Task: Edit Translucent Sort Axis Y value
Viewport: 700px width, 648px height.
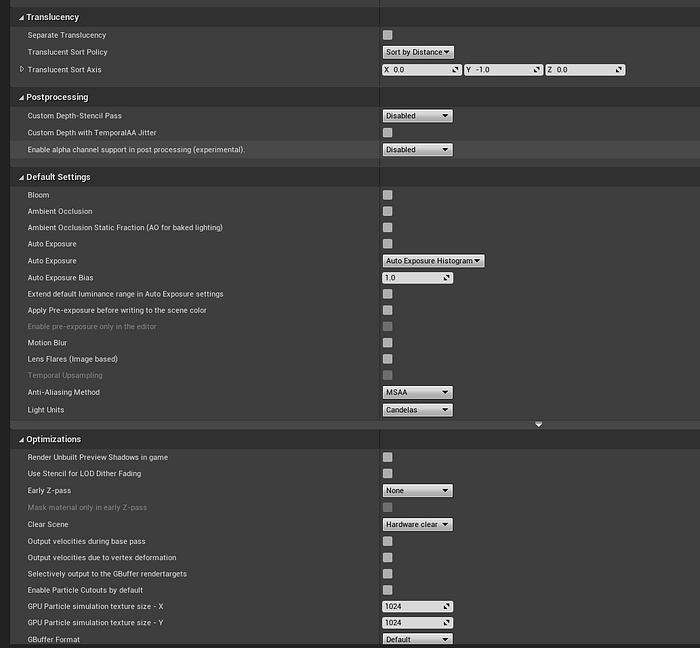Action: (503, 70)
